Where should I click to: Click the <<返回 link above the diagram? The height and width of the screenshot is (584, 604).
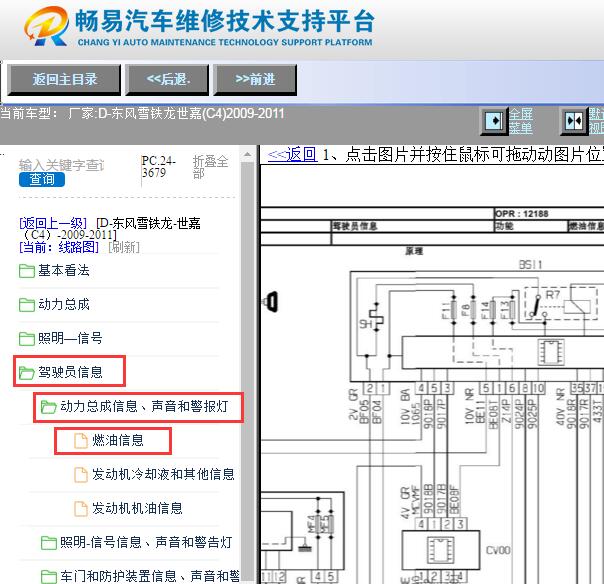click(x=292, y=155)
